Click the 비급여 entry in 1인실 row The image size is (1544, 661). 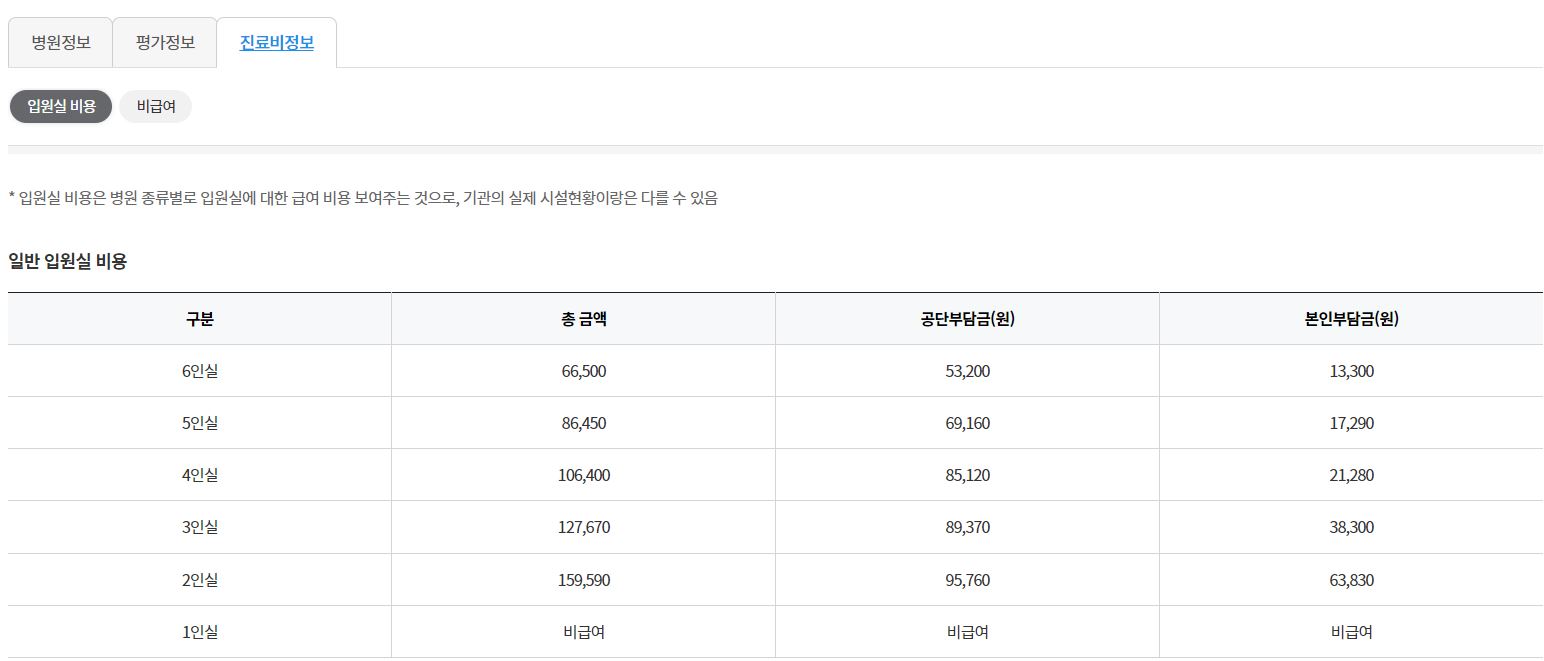tap(583, 632)
